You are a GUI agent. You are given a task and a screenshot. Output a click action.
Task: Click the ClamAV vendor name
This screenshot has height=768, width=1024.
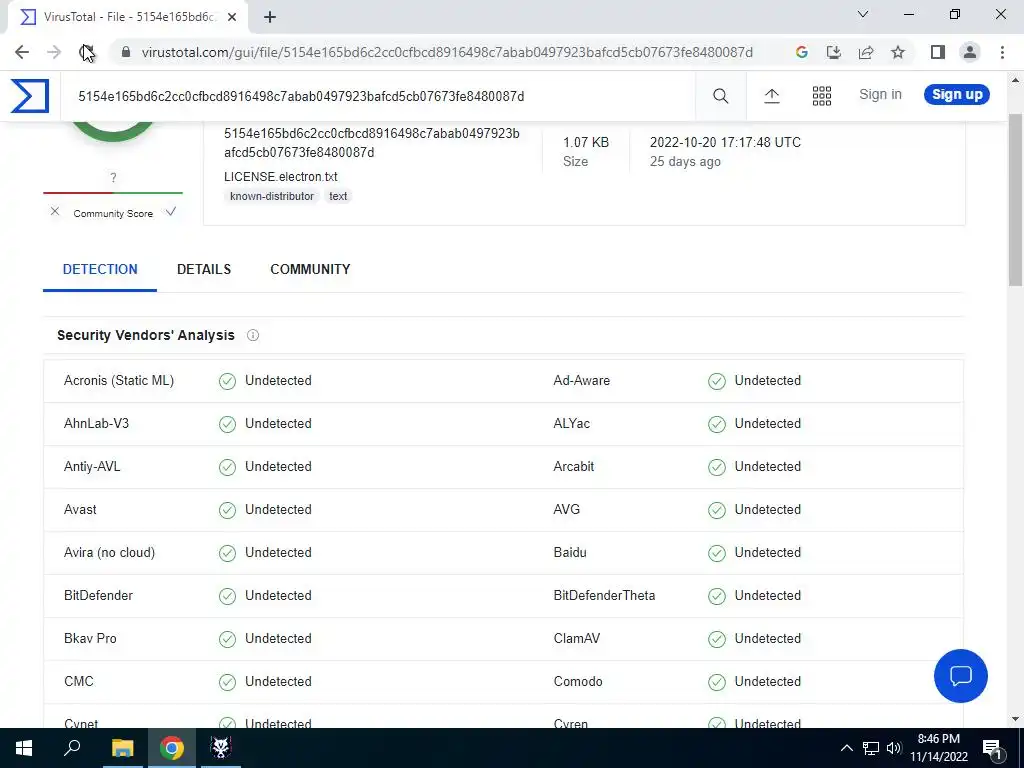pyautogui.click(x=577, y=639)
